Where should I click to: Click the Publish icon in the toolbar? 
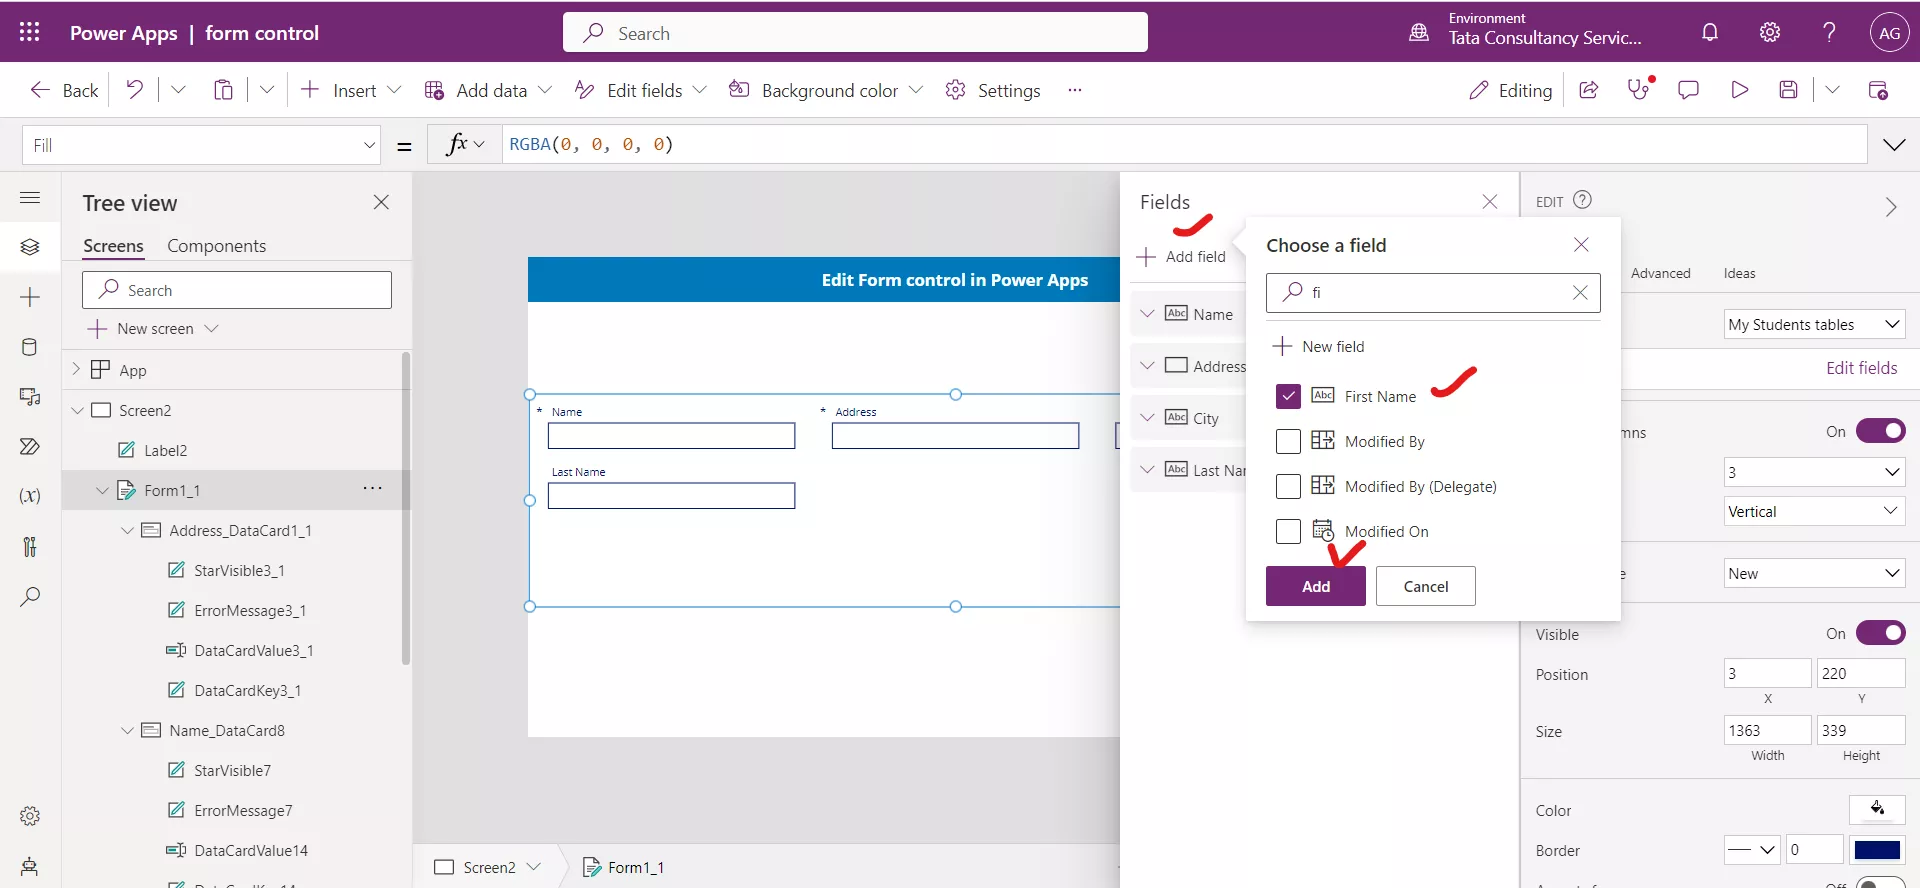(1878, 90)
